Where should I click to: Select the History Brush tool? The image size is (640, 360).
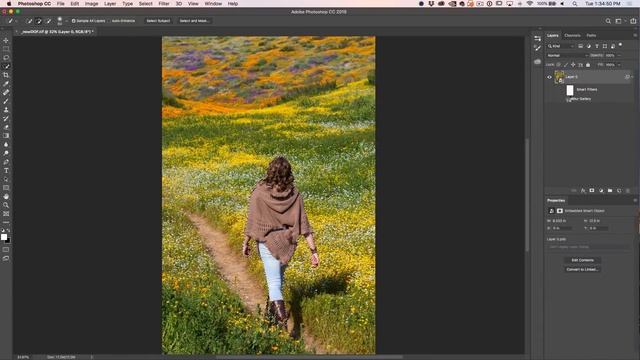tap(6, 118)
